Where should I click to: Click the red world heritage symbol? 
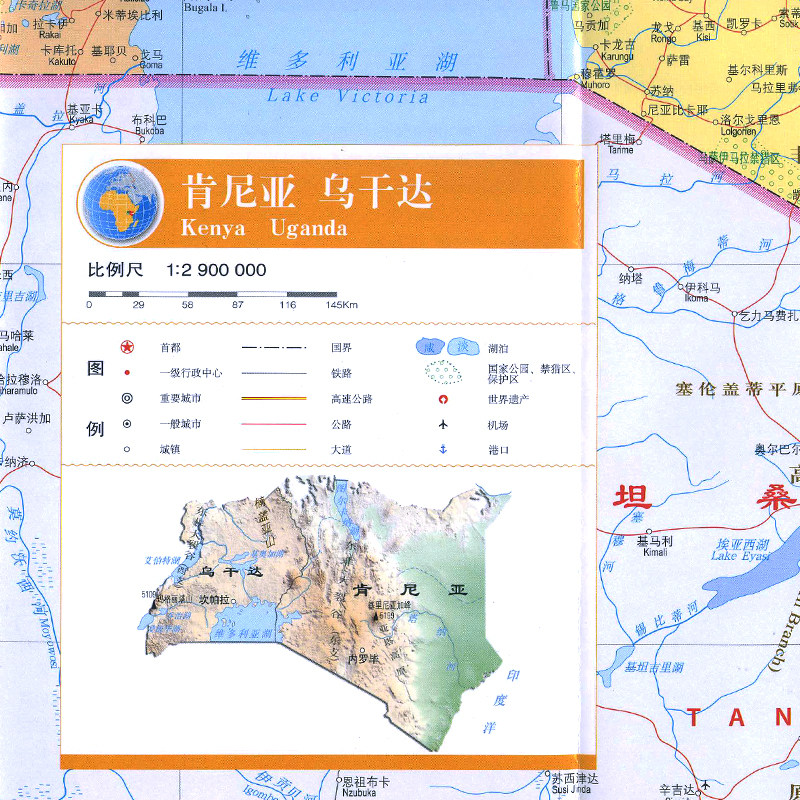click(x=443, y=399)
